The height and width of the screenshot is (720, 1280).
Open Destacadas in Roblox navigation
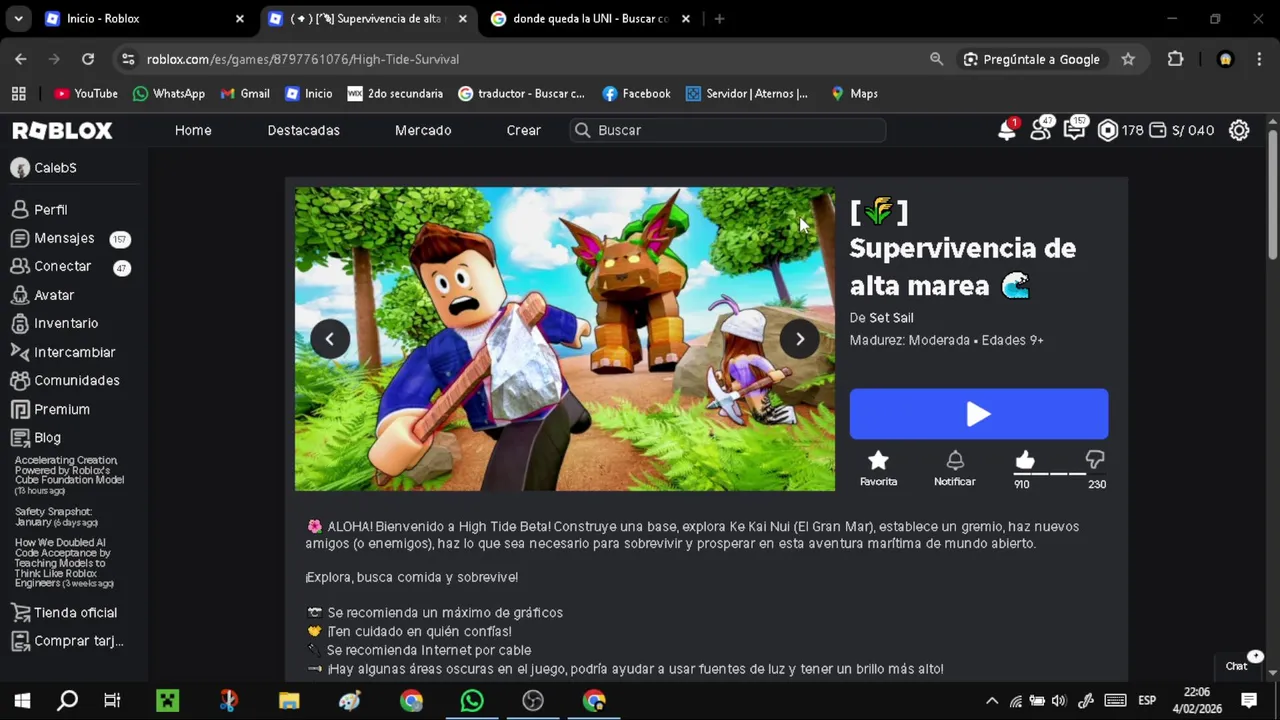click(x=303, y=130)
